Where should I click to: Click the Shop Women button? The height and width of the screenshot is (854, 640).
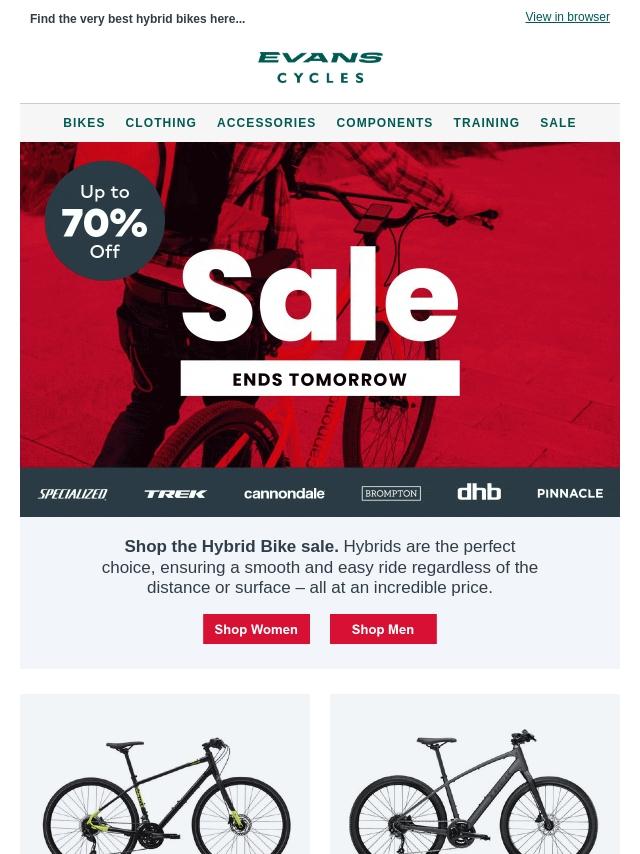(257, 629)
